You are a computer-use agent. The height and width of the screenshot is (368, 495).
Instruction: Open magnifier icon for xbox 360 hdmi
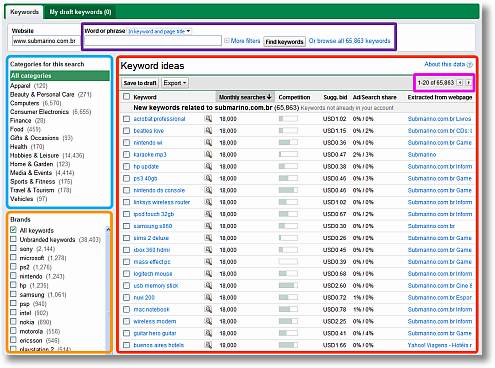[208, 250]
